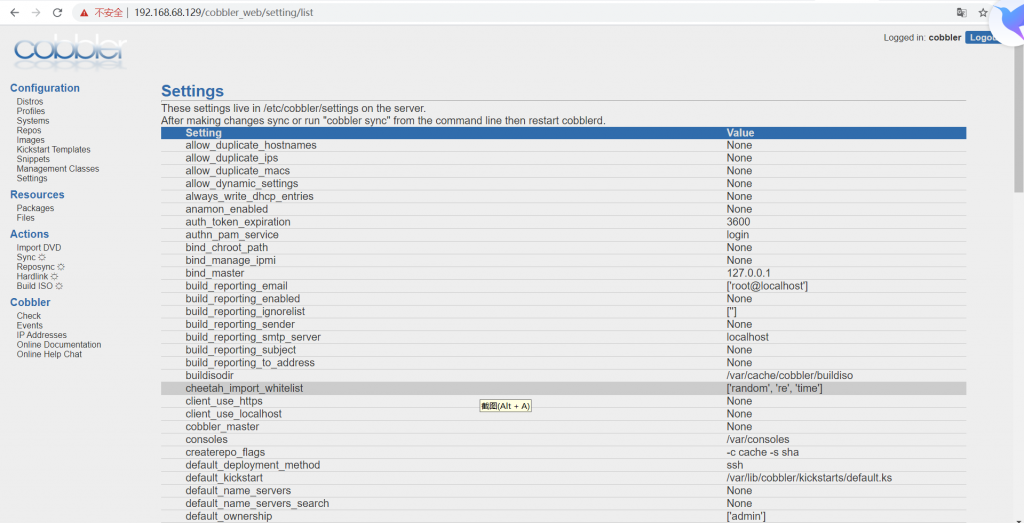This screenshot has width=1024, height=523.
Task: Open Profiles in the sidebar
Action: [x=31, y=111]
